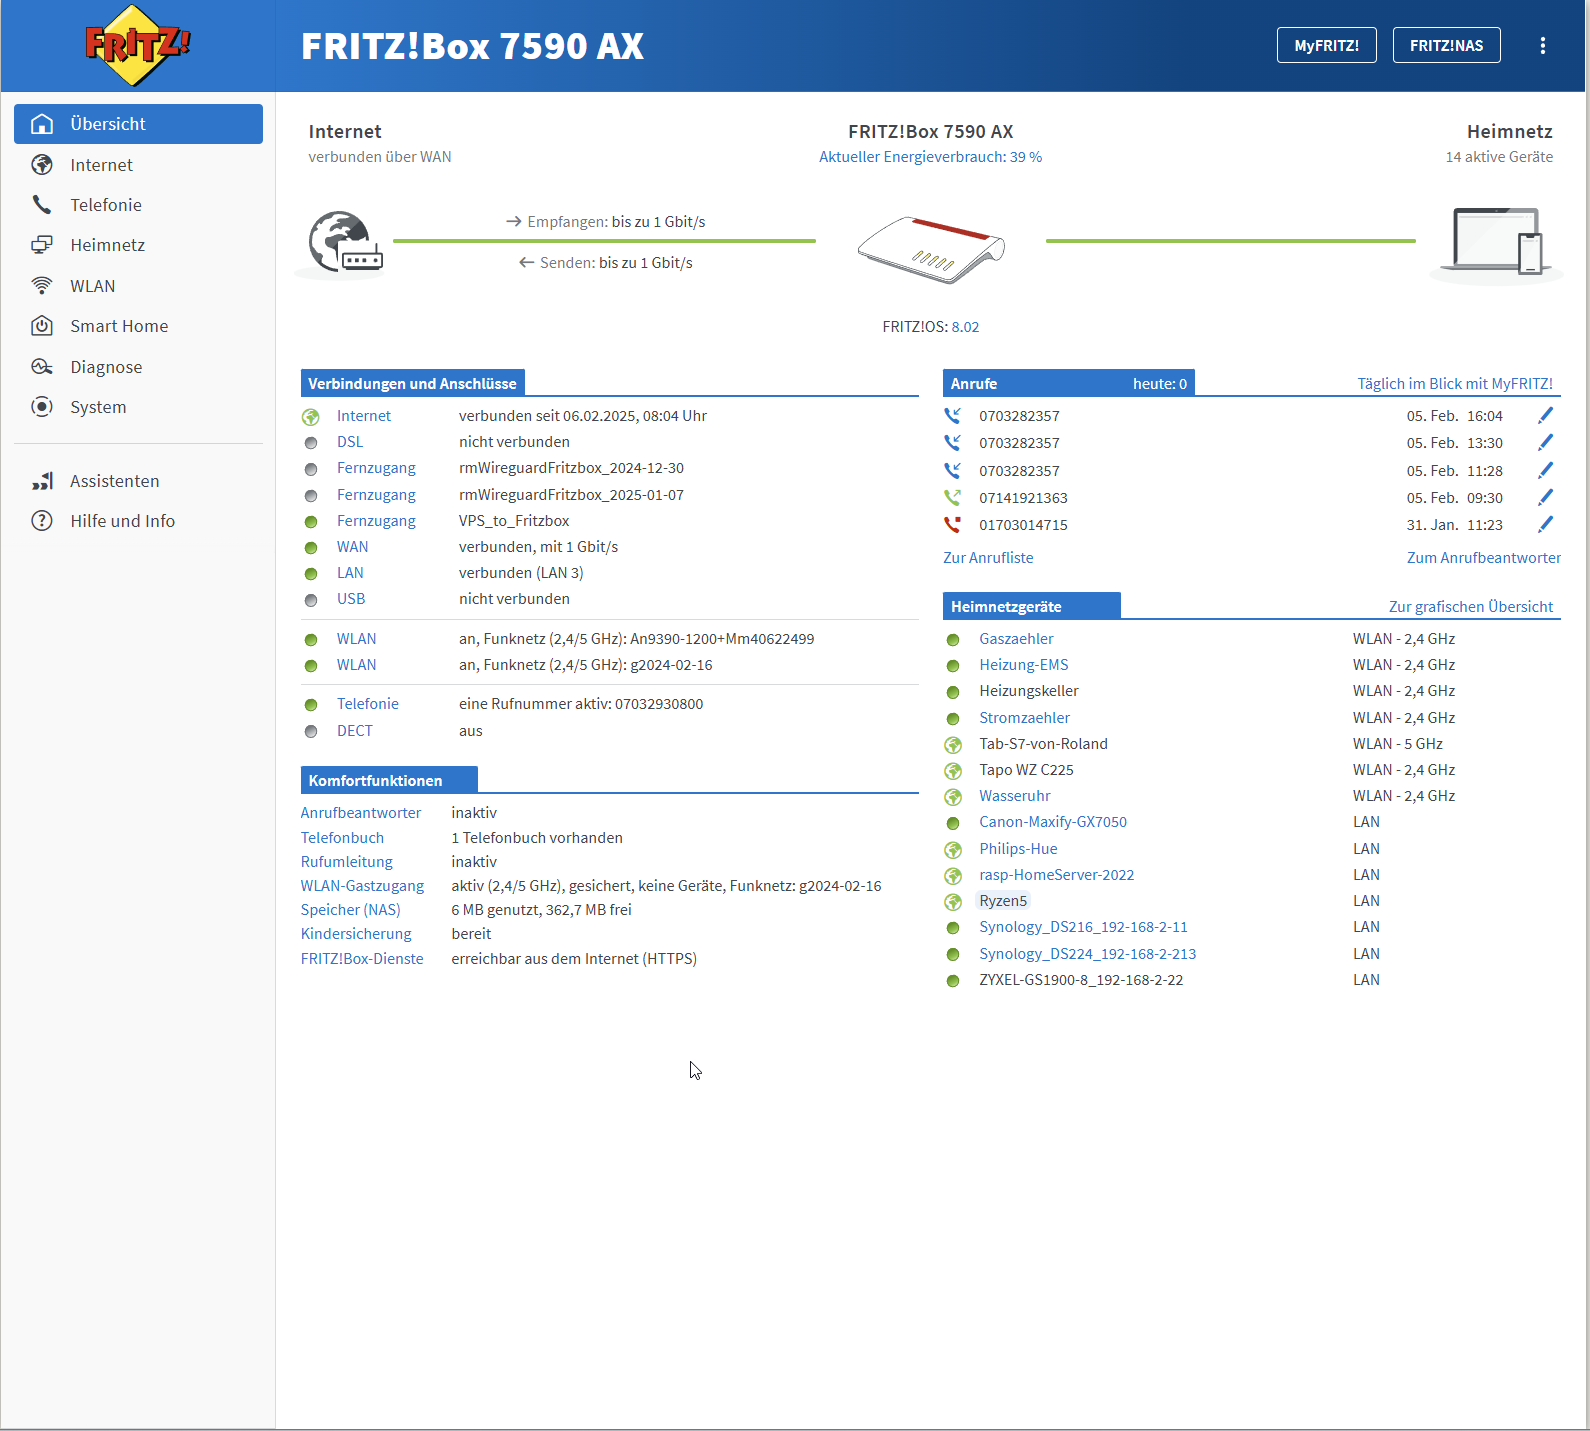The width and height of the screenshot is (1590, 1431).
Task: Open the three-dot options menu
Action: (1543, 45)
